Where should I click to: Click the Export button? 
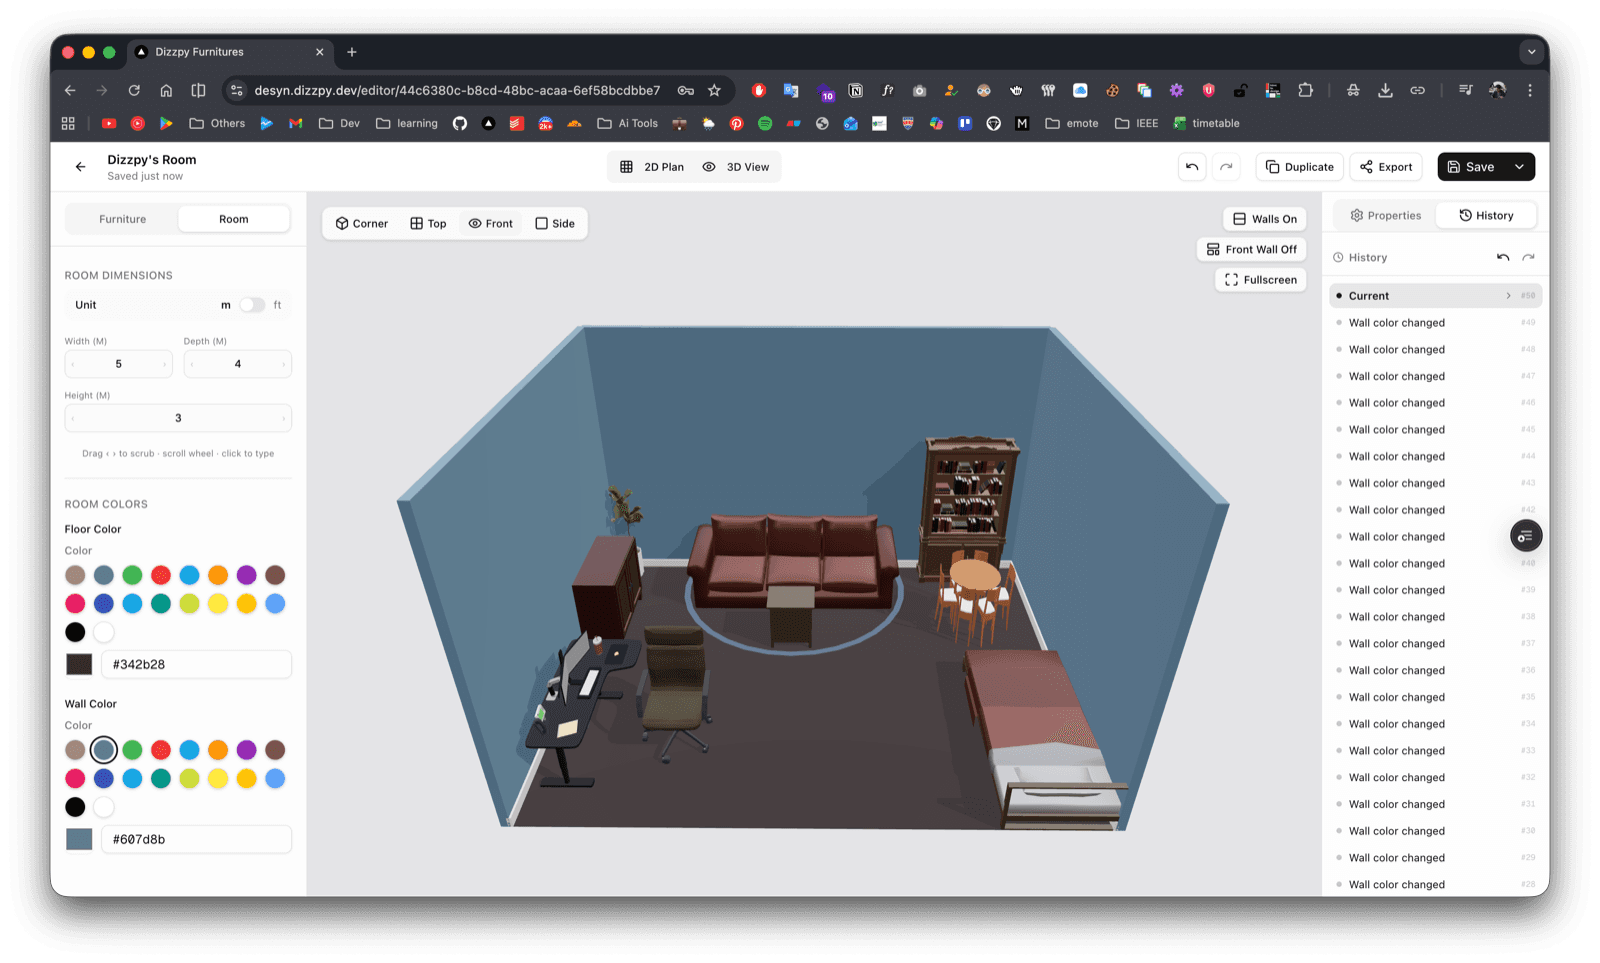coord(1386,167)
